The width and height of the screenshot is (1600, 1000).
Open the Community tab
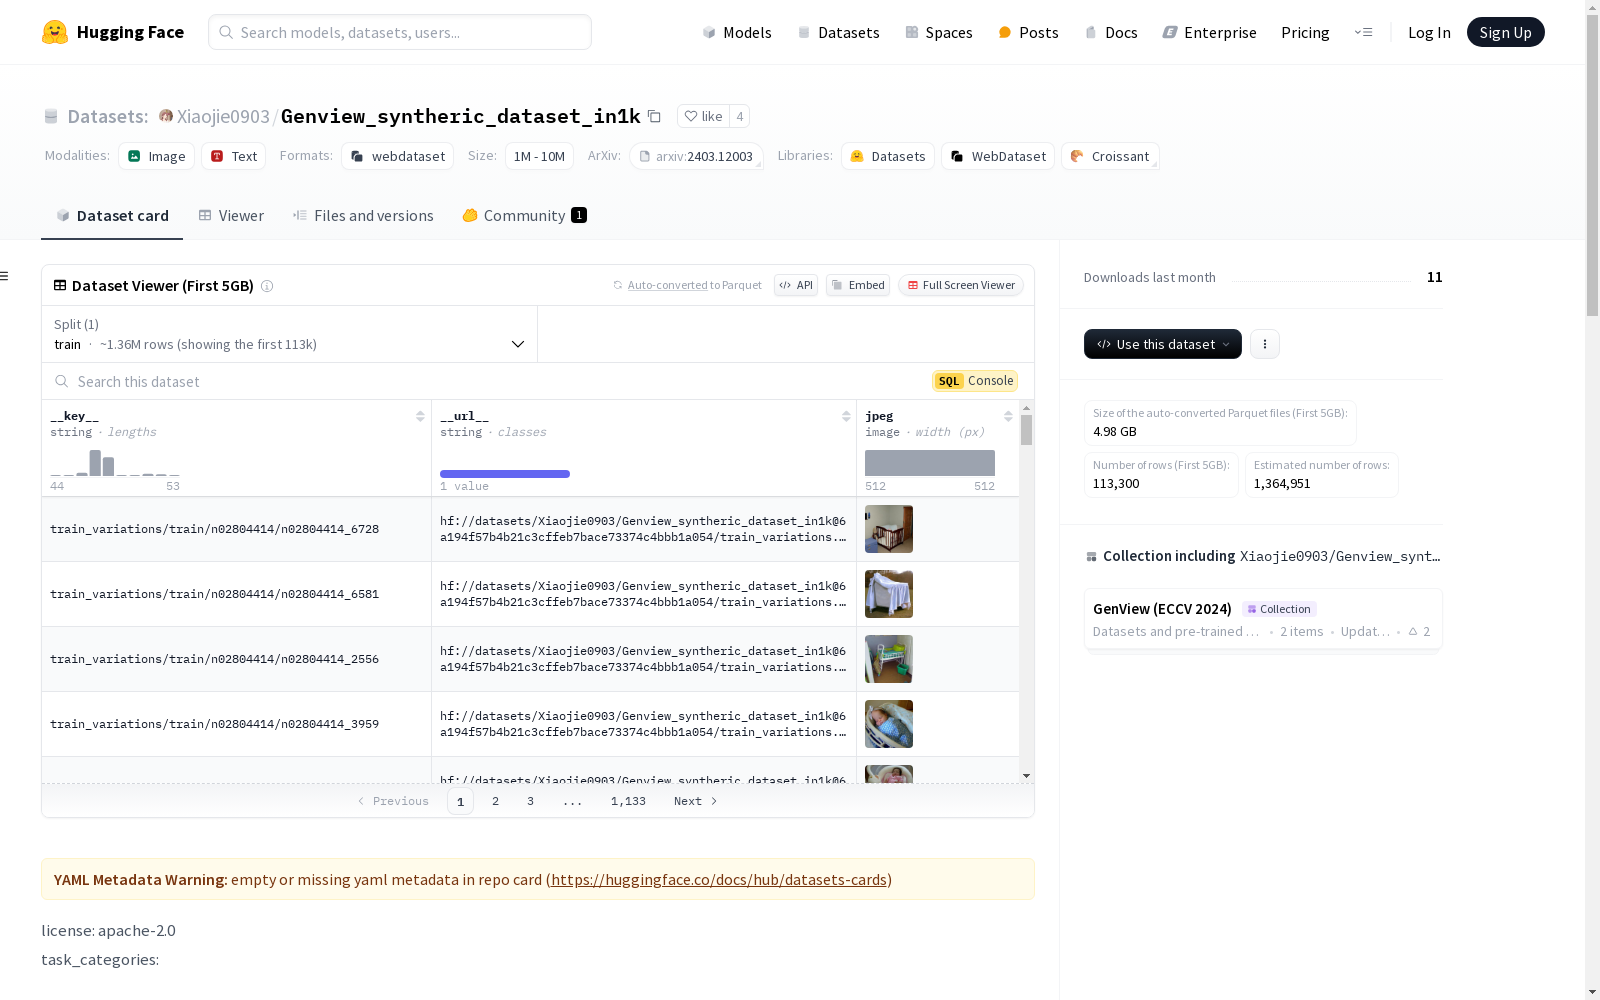pos(524,215)
